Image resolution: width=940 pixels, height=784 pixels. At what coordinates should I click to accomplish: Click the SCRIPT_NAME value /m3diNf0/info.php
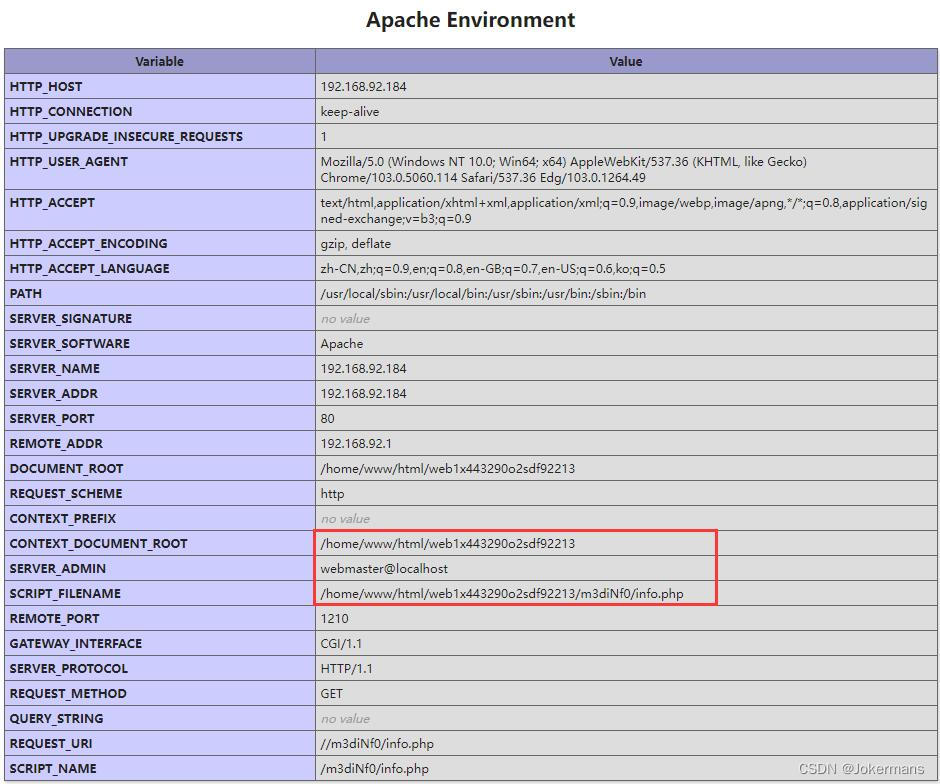(x=375, y=769)
